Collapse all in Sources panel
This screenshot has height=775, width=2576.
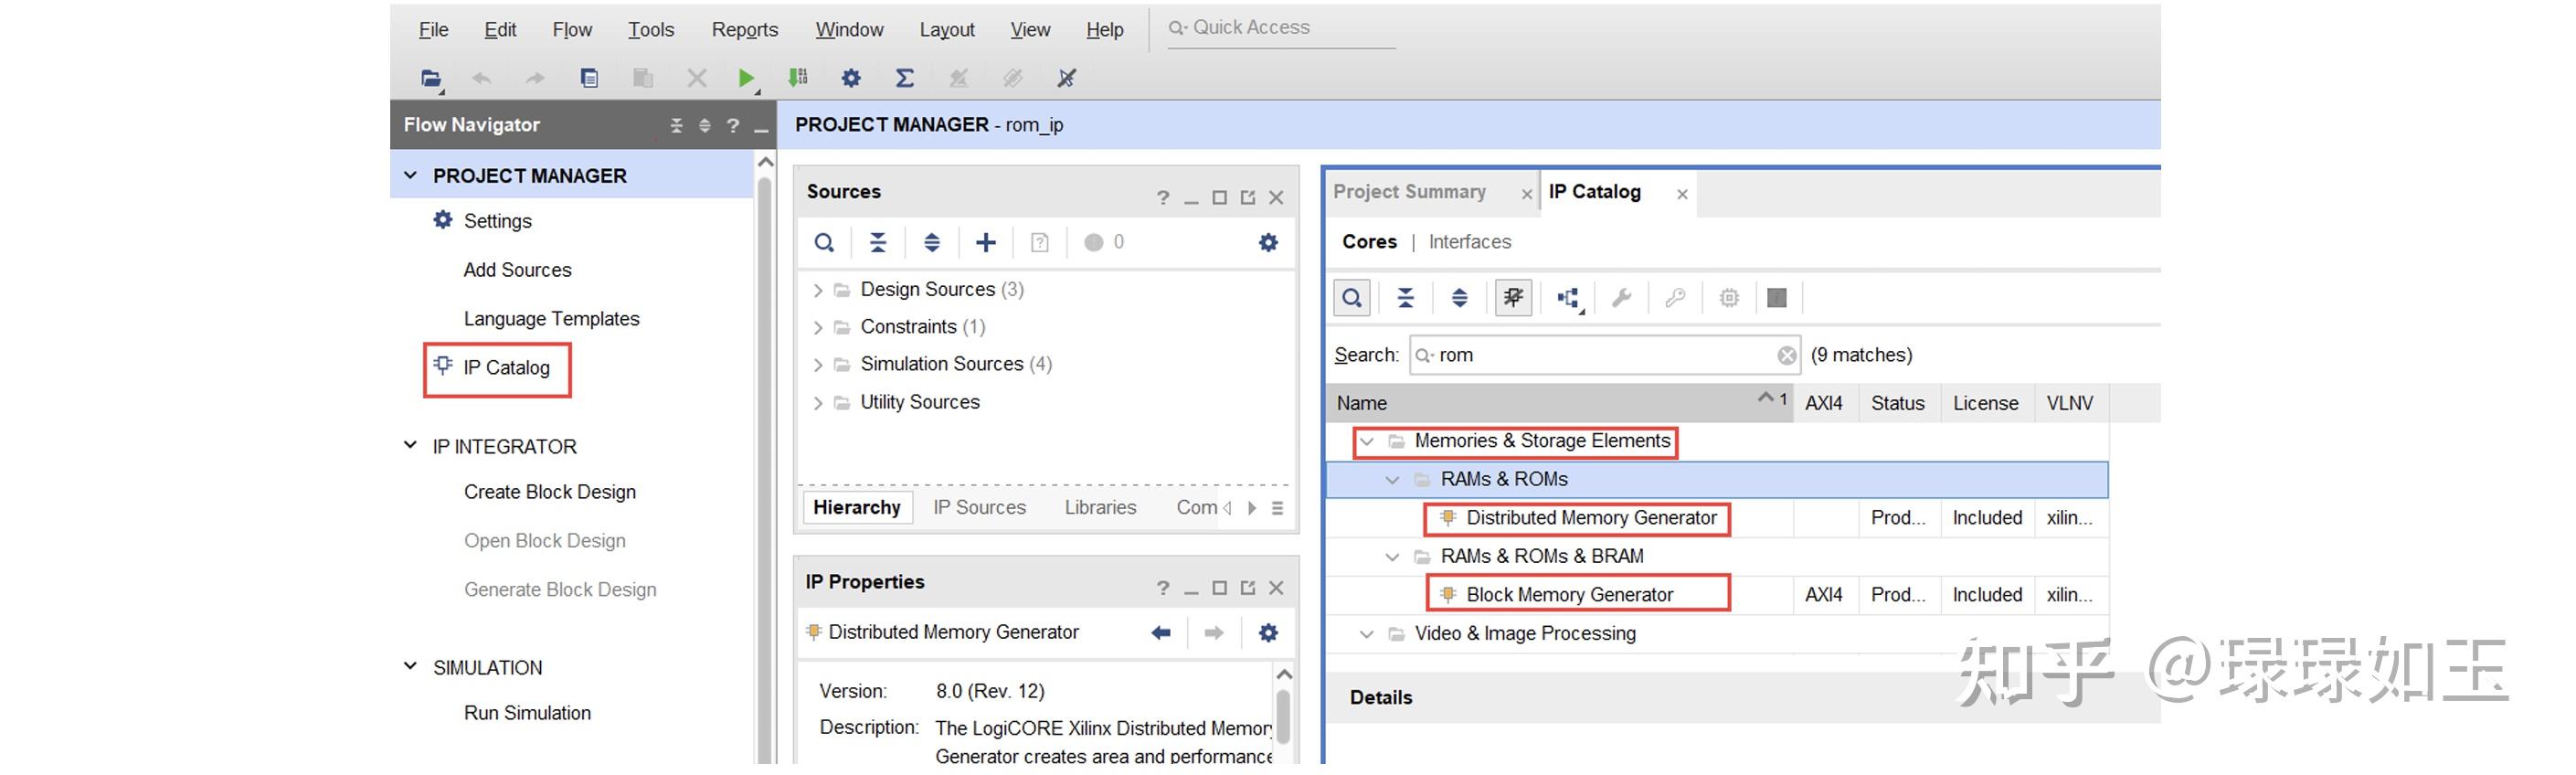pyautogui.click(x=878, y=243)
